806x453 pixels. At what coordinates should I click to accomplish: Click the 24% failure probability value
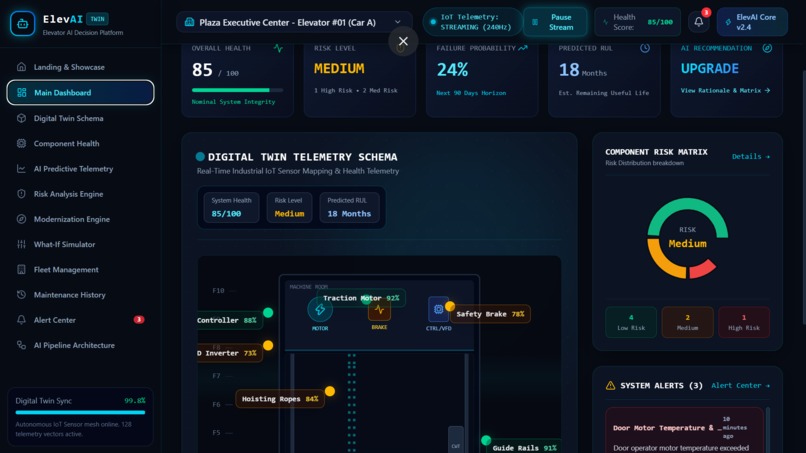click(x=452, y=69)
